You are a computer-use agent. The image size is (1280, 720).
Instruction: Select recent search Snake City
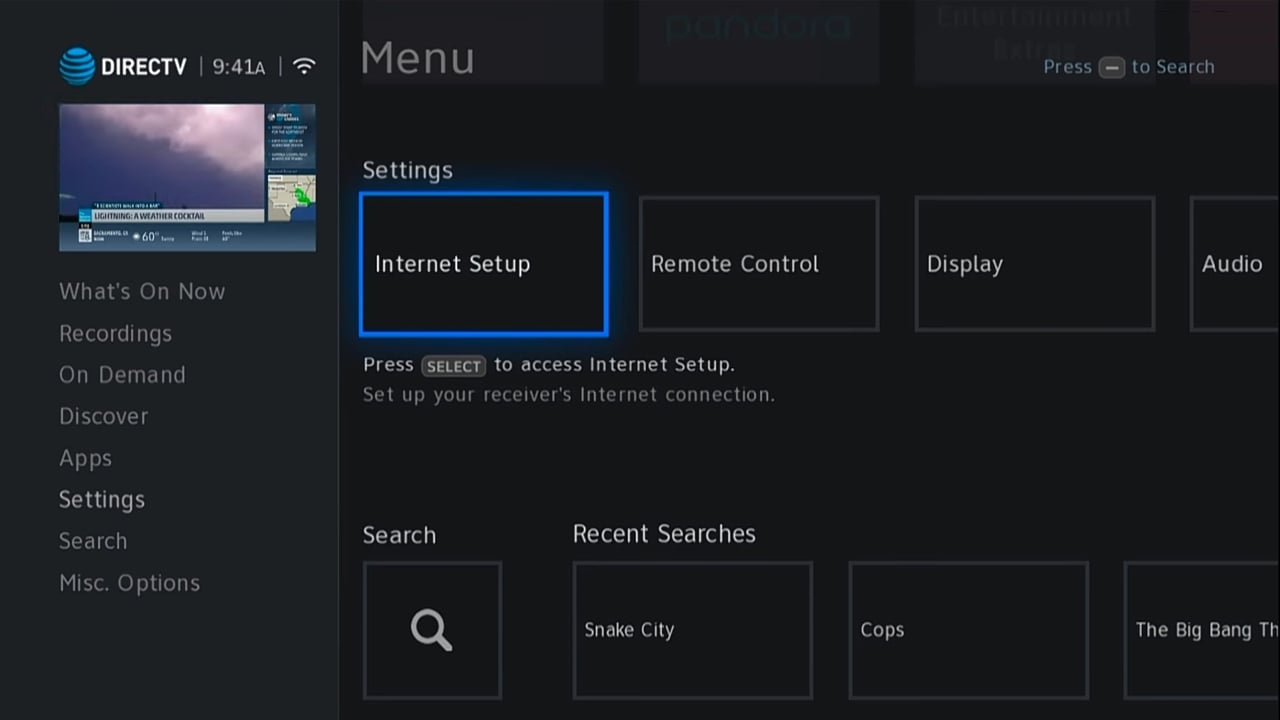point(692,630)
